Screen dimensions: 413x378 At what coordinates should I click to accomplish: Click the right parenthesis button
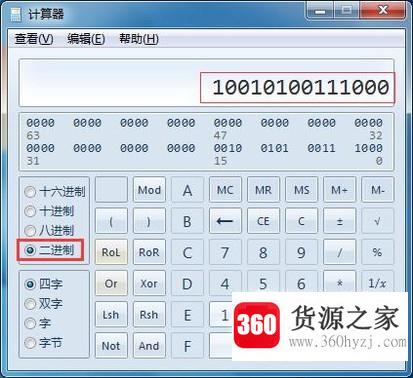tap(149, 221)
